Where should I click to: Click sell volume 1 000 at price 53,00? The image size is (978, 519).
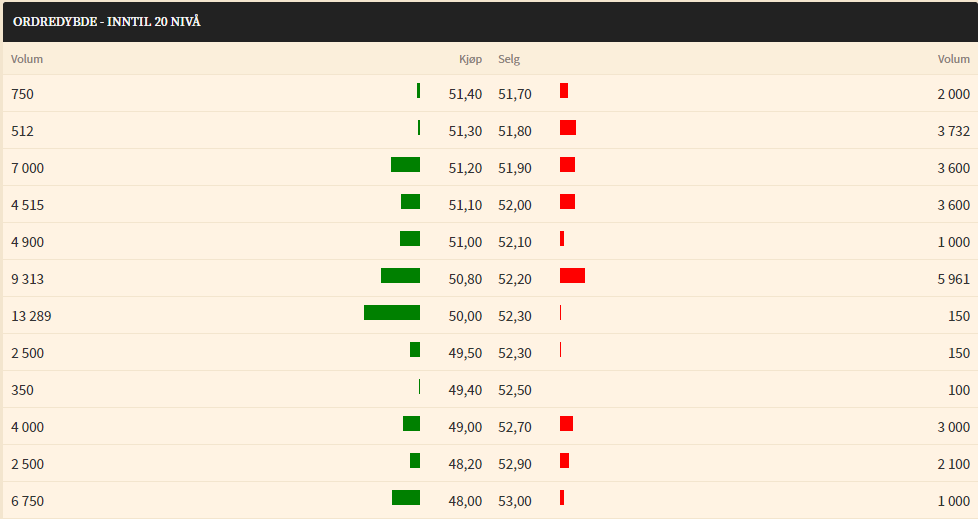(x=954, y=501)
